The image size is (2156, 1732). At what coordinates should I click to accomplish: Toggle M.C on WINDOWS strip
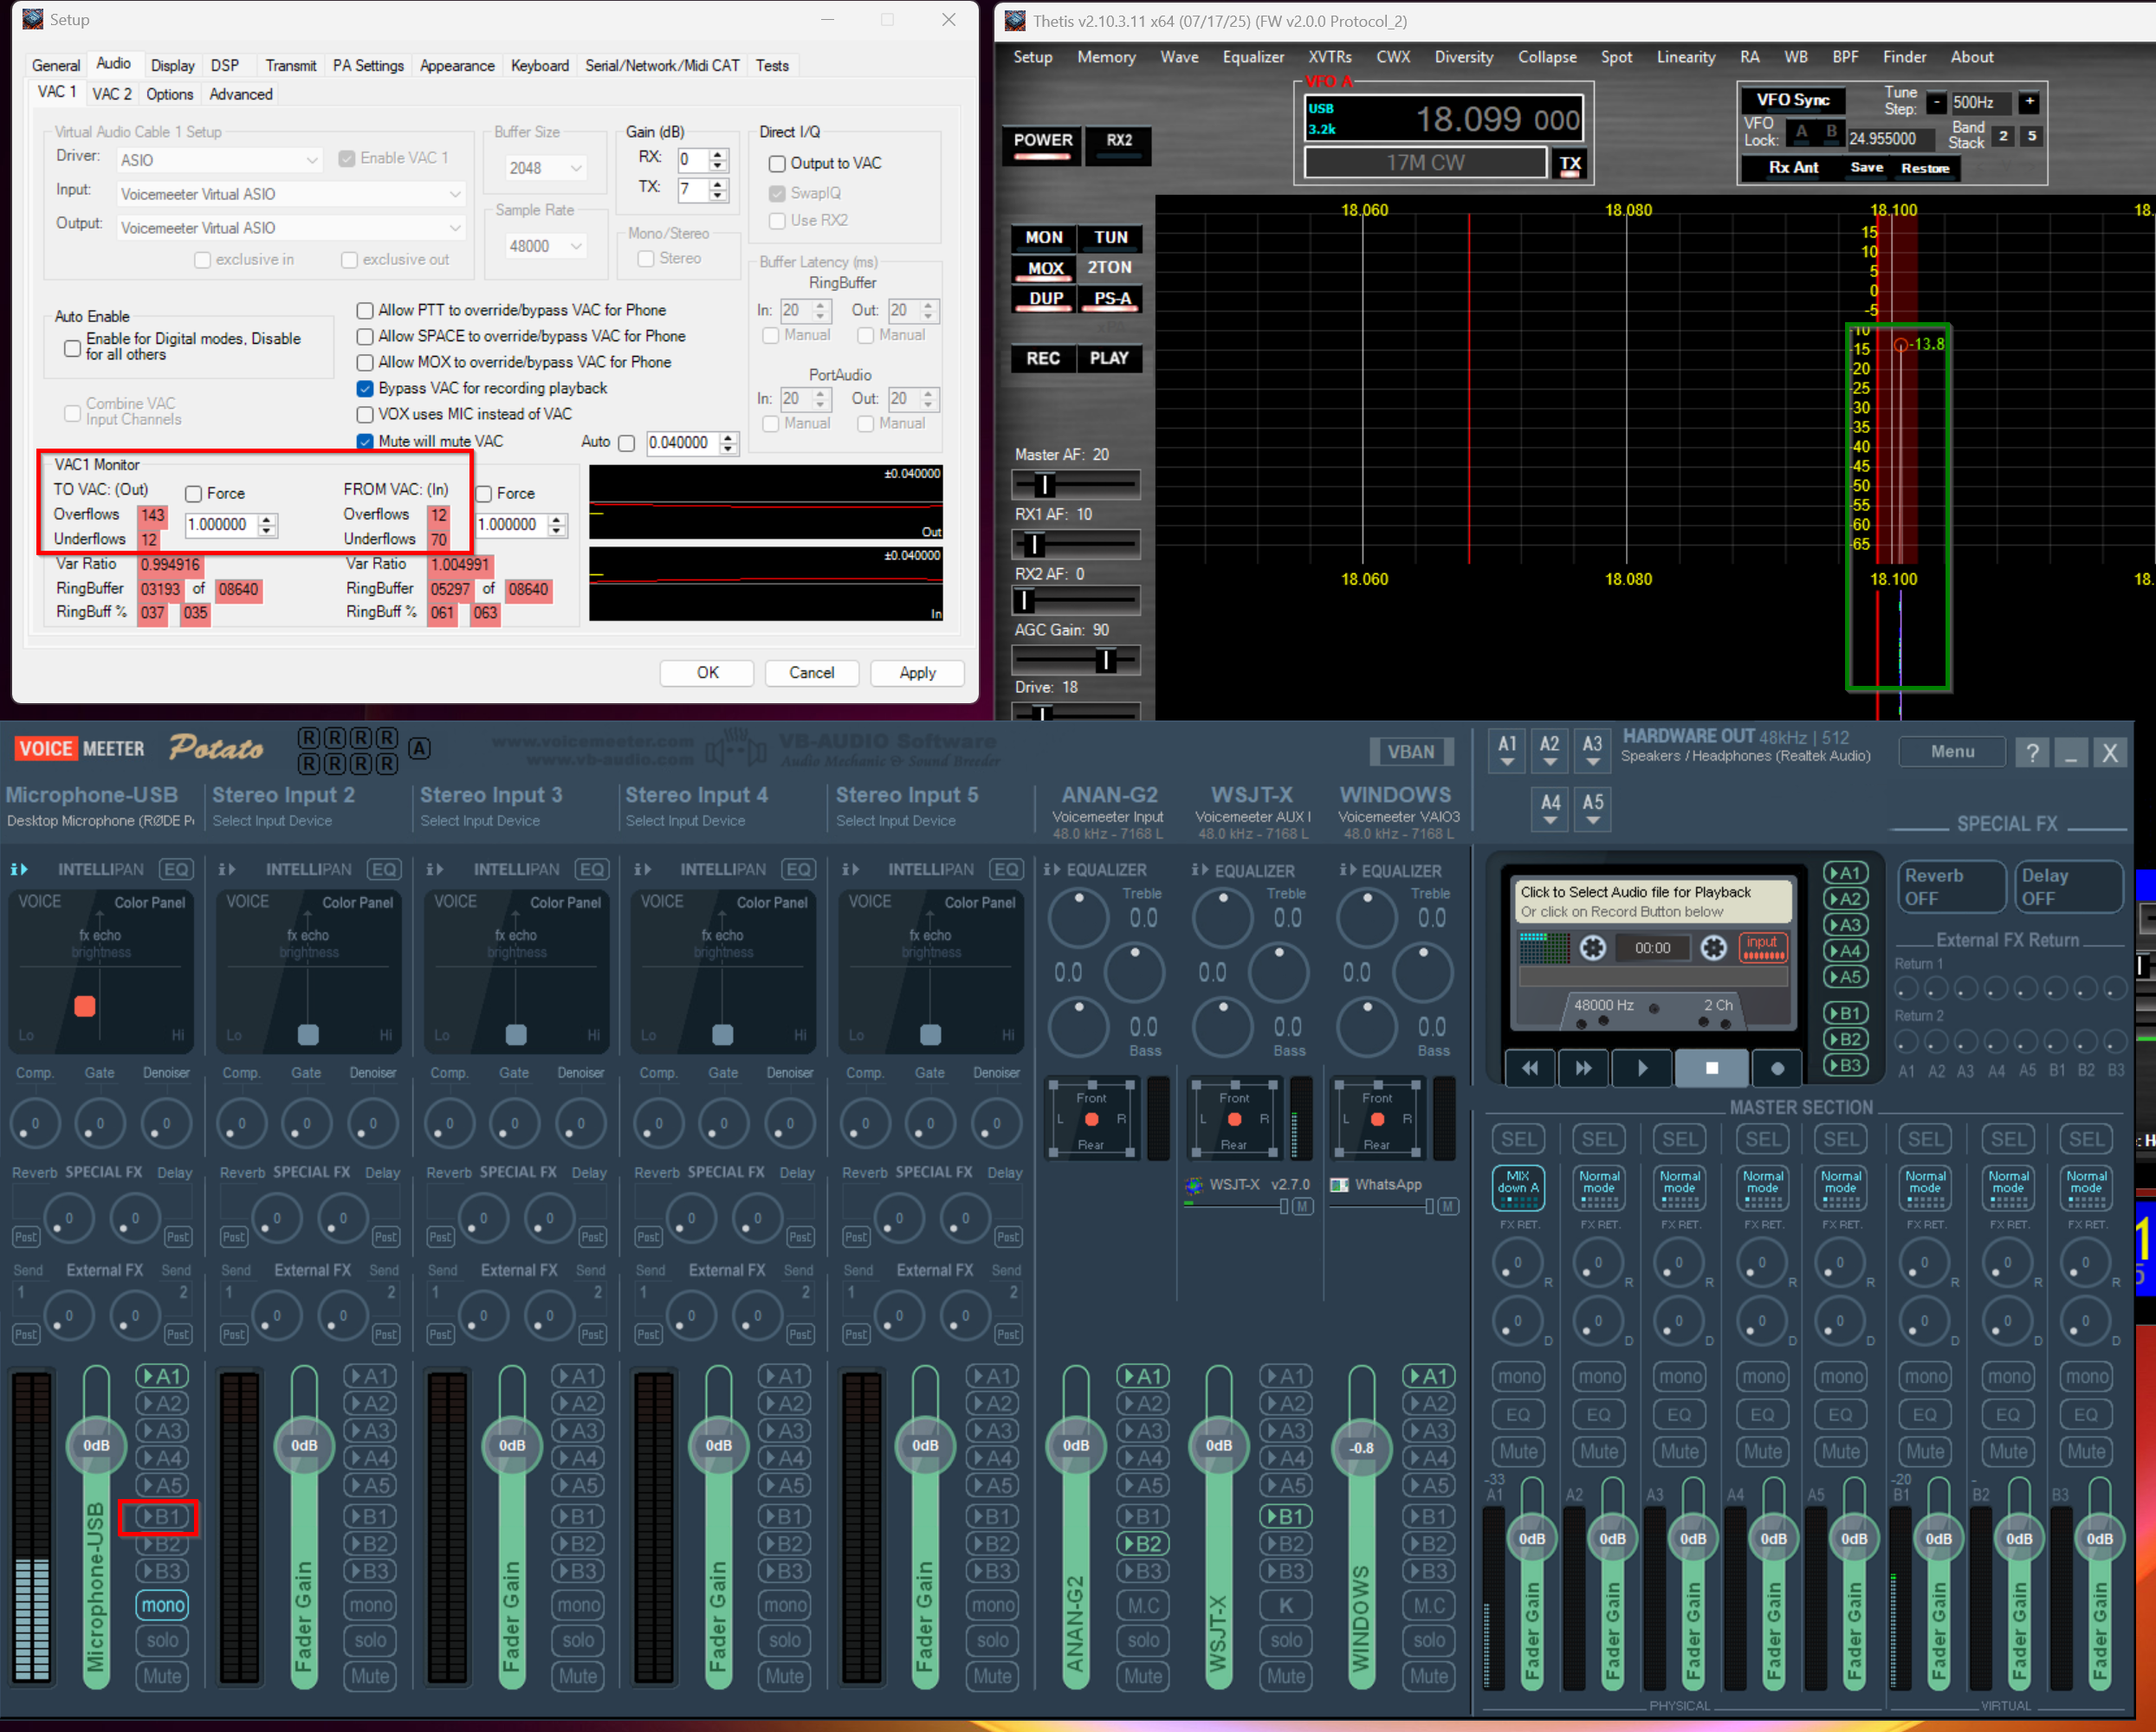(x=1429, y=1605)
